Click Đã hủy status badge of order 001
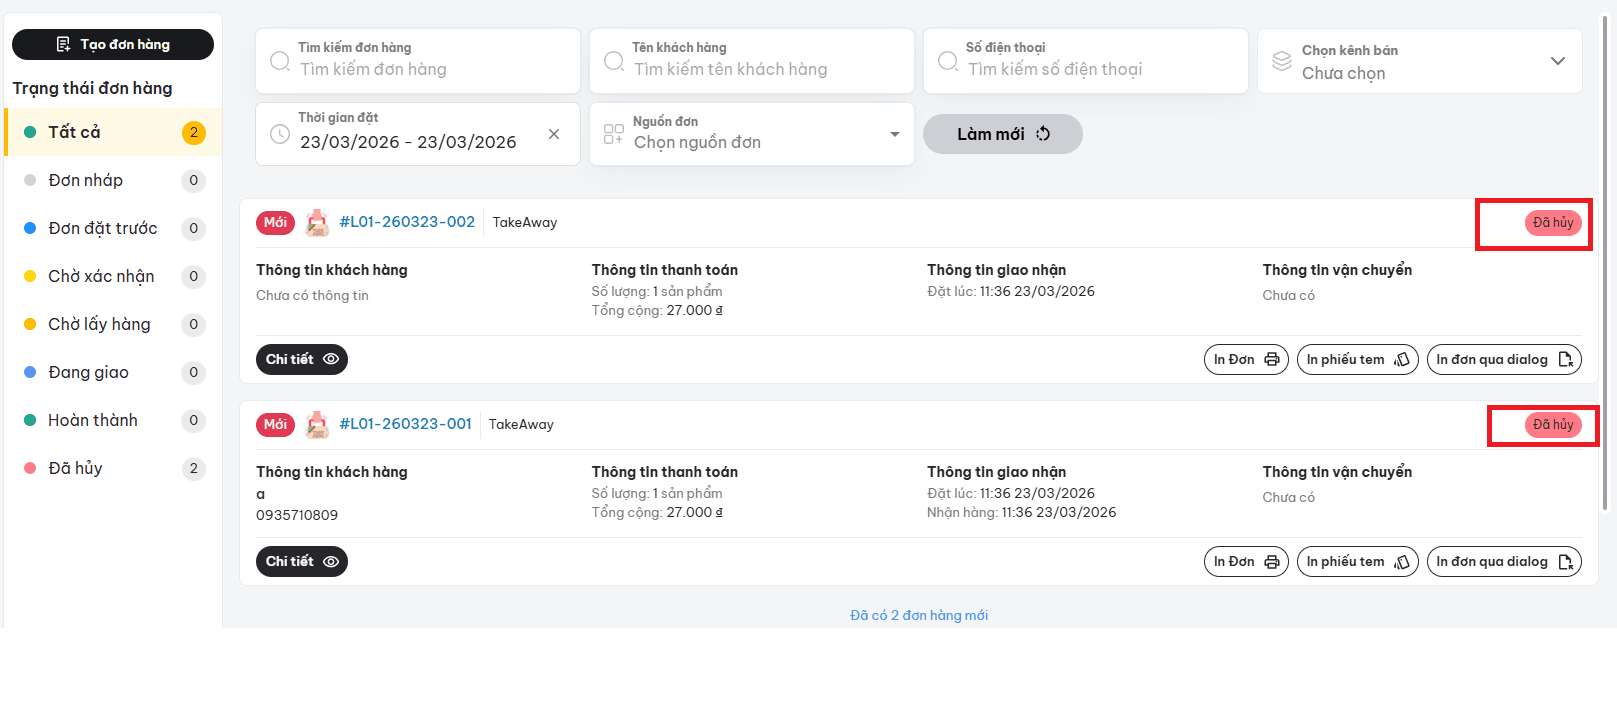The image size is (1617, 710). tap(1553, 424)
